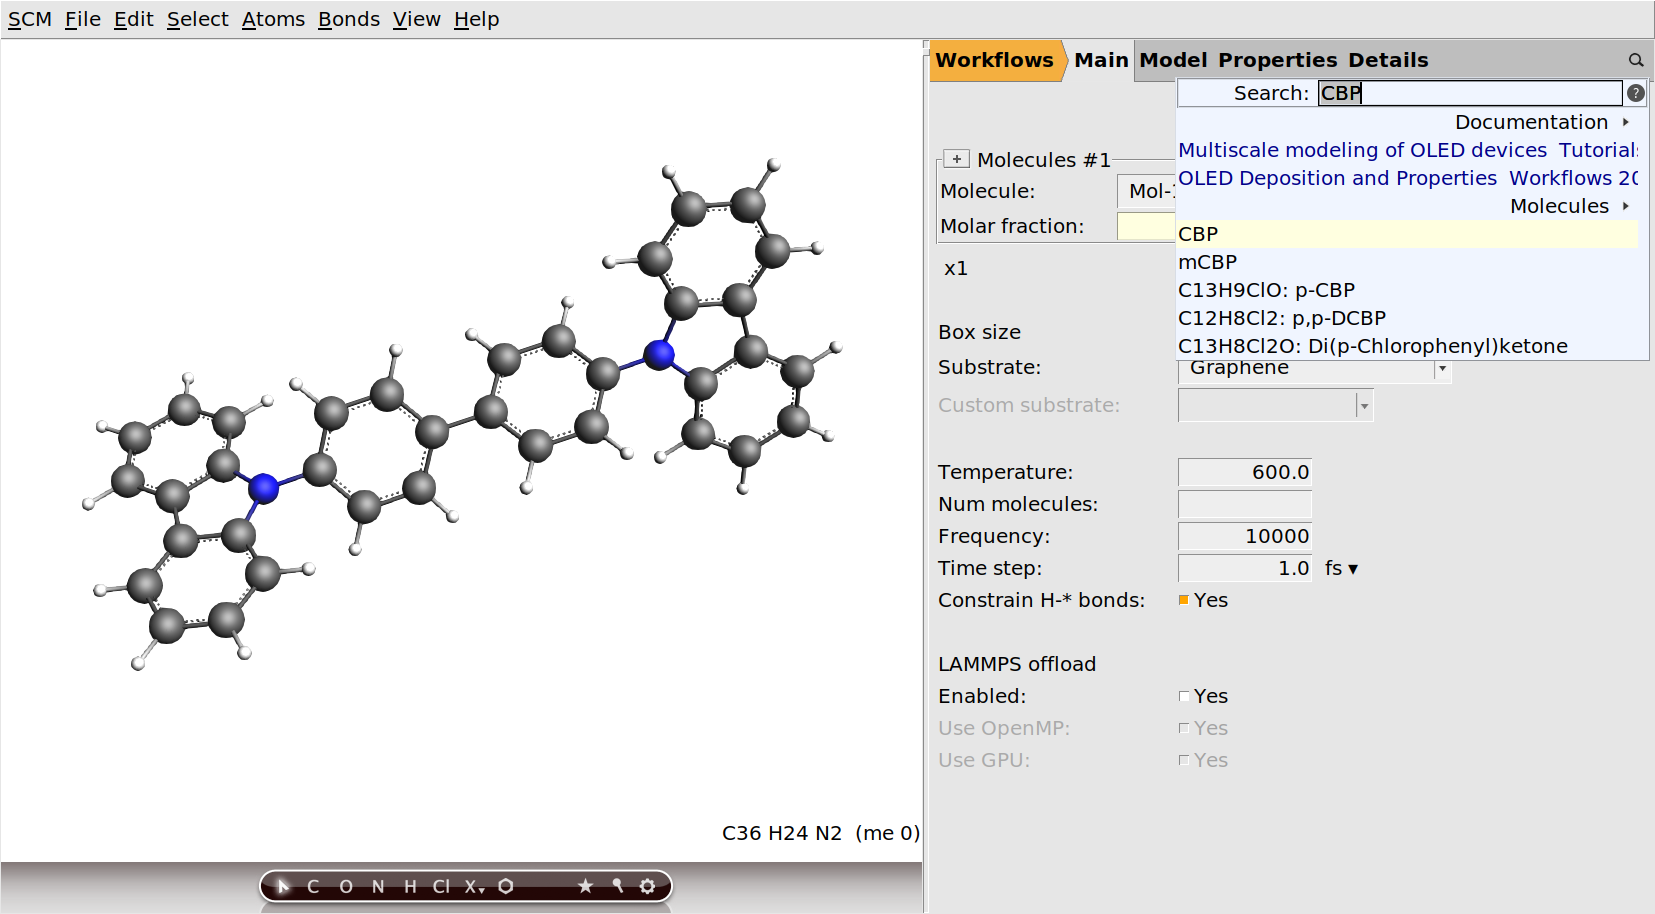Open the gear settings in the bottom toolbar
The width and height of the screenshot is (1655, 914).
(648, 886)
